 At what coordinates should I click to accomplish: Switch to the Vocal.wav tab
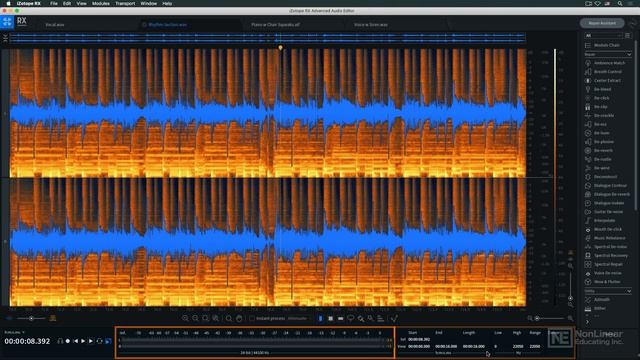(55, 25)
